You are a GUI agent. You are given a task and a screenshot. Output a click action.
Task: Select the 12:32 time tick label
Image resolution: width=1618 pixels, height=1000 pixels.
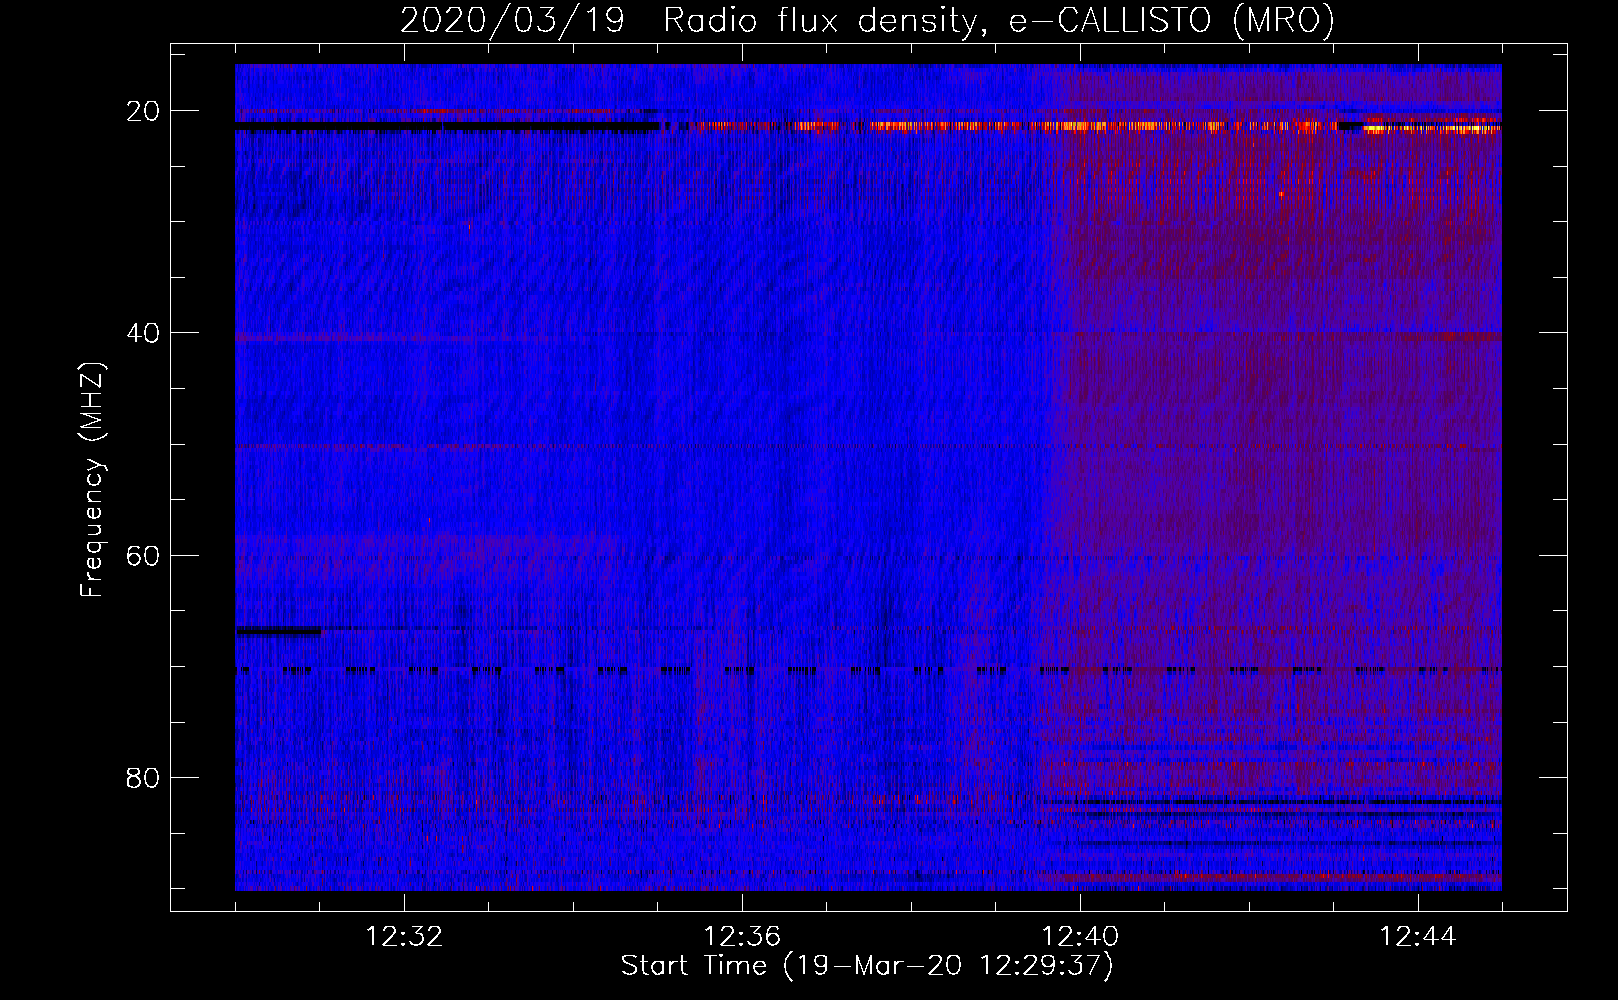[404, 937]
